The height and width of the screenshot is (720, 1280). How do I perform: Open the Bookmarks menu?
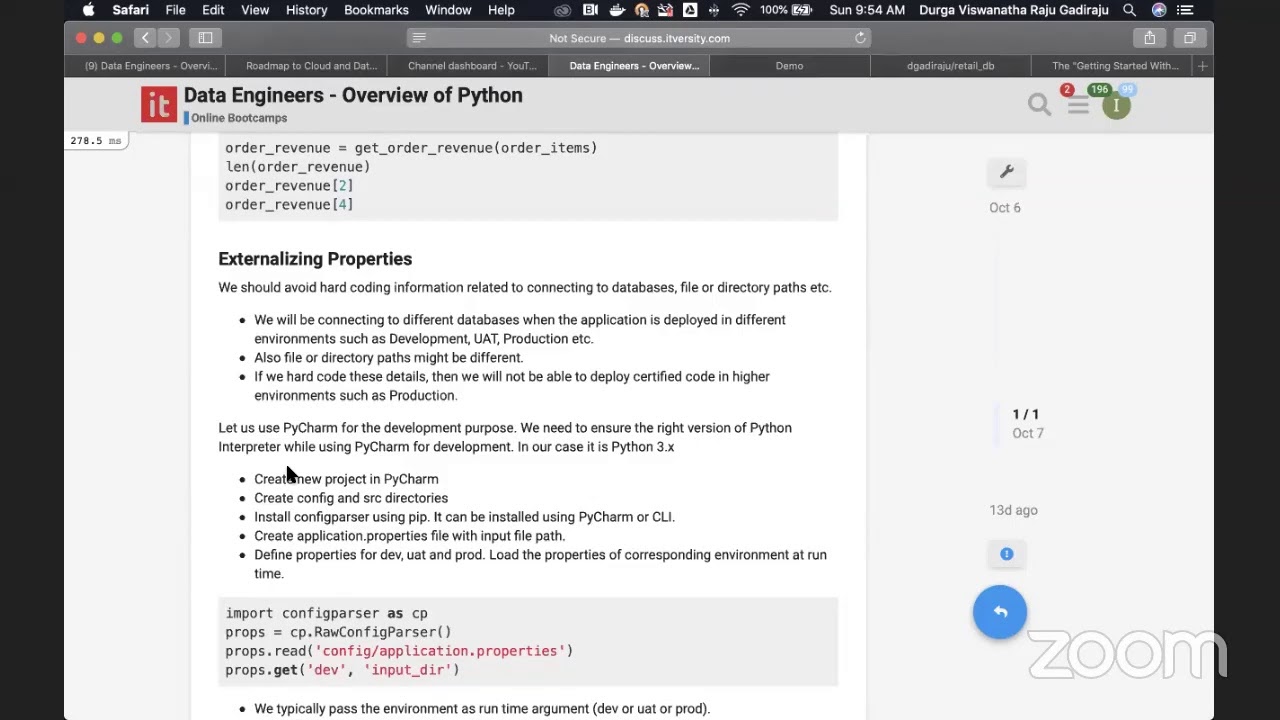[376, 10]
